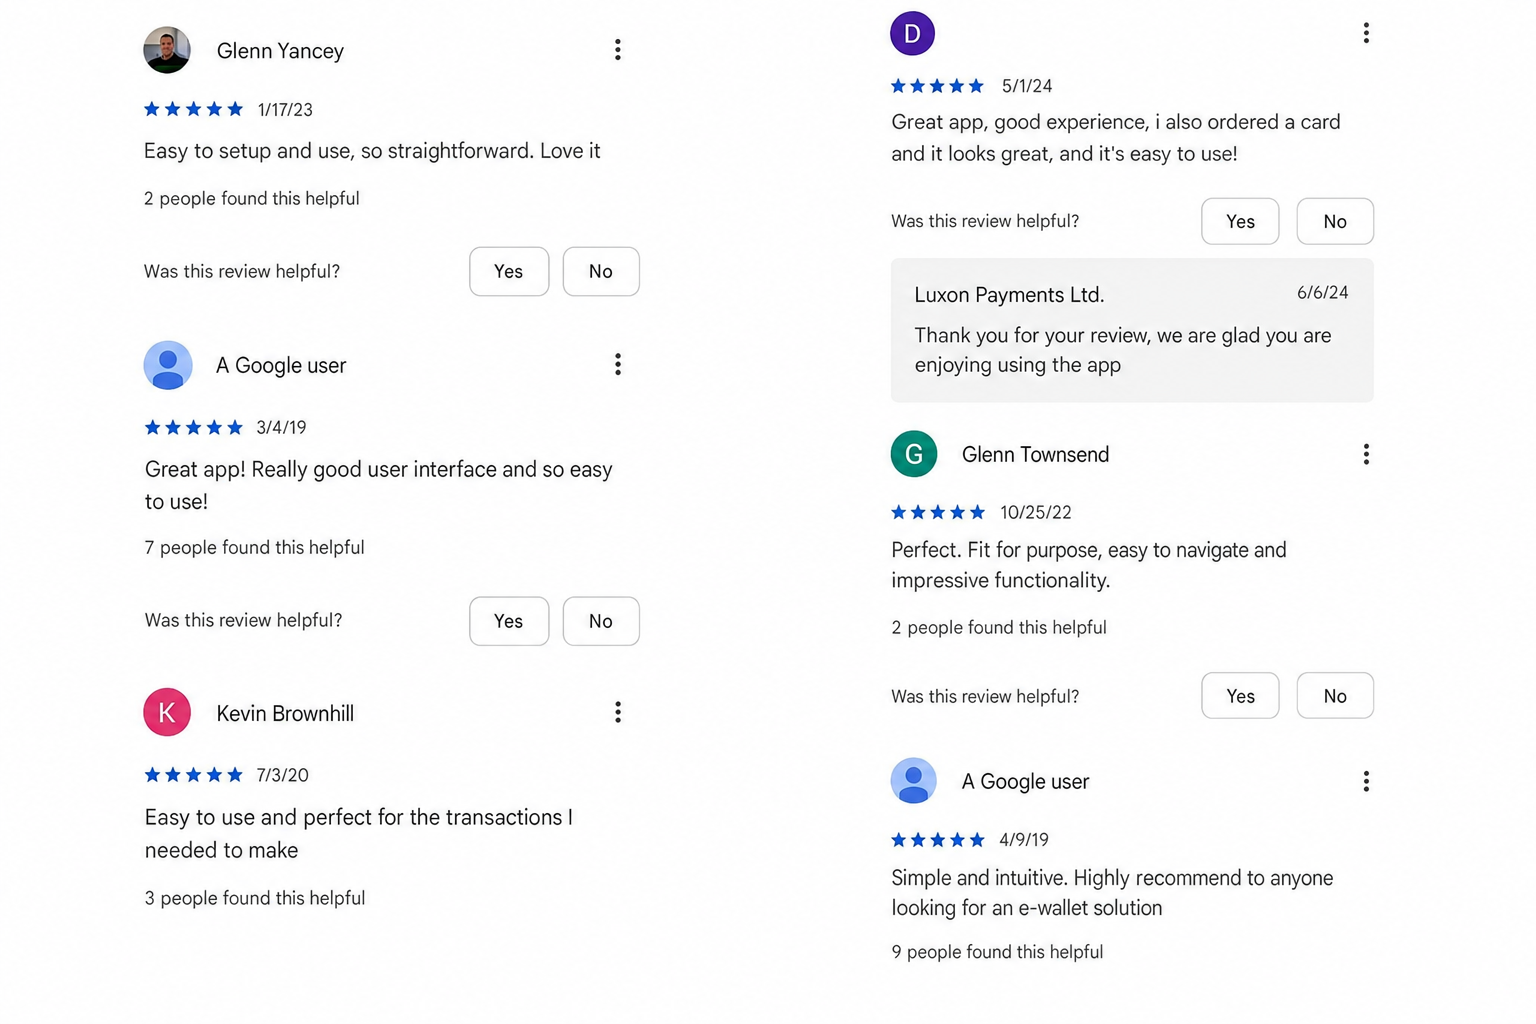Screen dimensions: 1536x1024
Task: Click the Kevin Brownhill reviewer name
Action: 285,713
